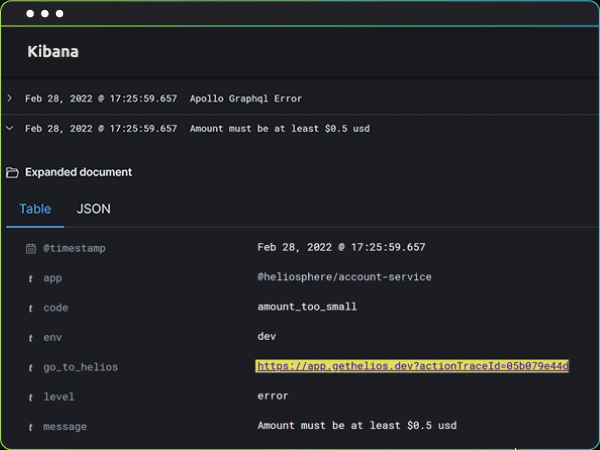The height and width of the screenshot is (450, 600).
Task: Collapse the expanded Amount must be row
Action: click(10, 128)
